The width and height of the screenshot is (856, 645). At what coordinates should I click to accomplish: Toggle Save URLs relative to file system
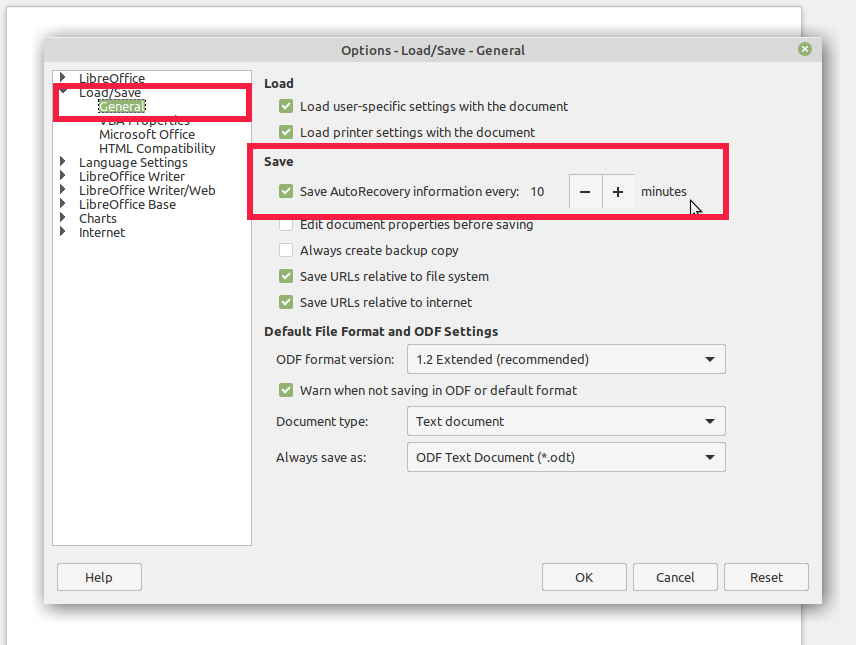tap(286, 276)
